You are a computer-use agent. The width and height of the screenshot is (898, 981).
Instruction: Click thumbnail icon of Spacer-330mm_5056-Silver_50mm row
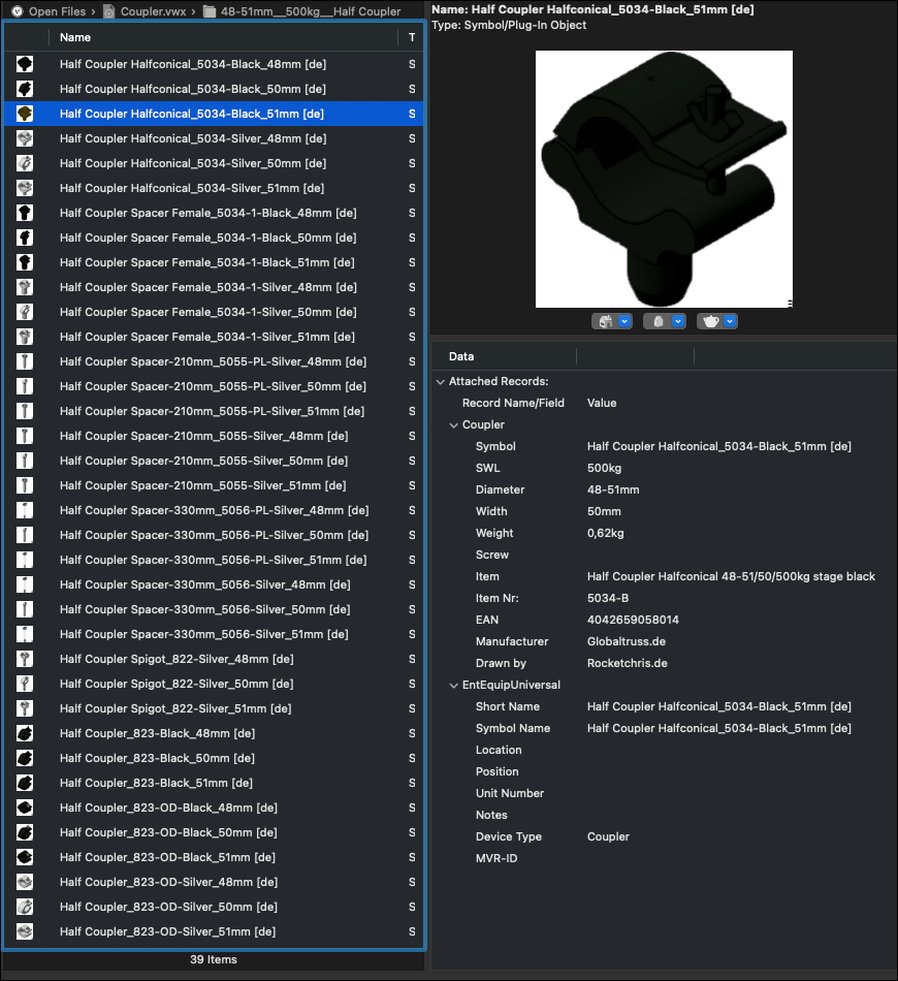coord(24,609)
